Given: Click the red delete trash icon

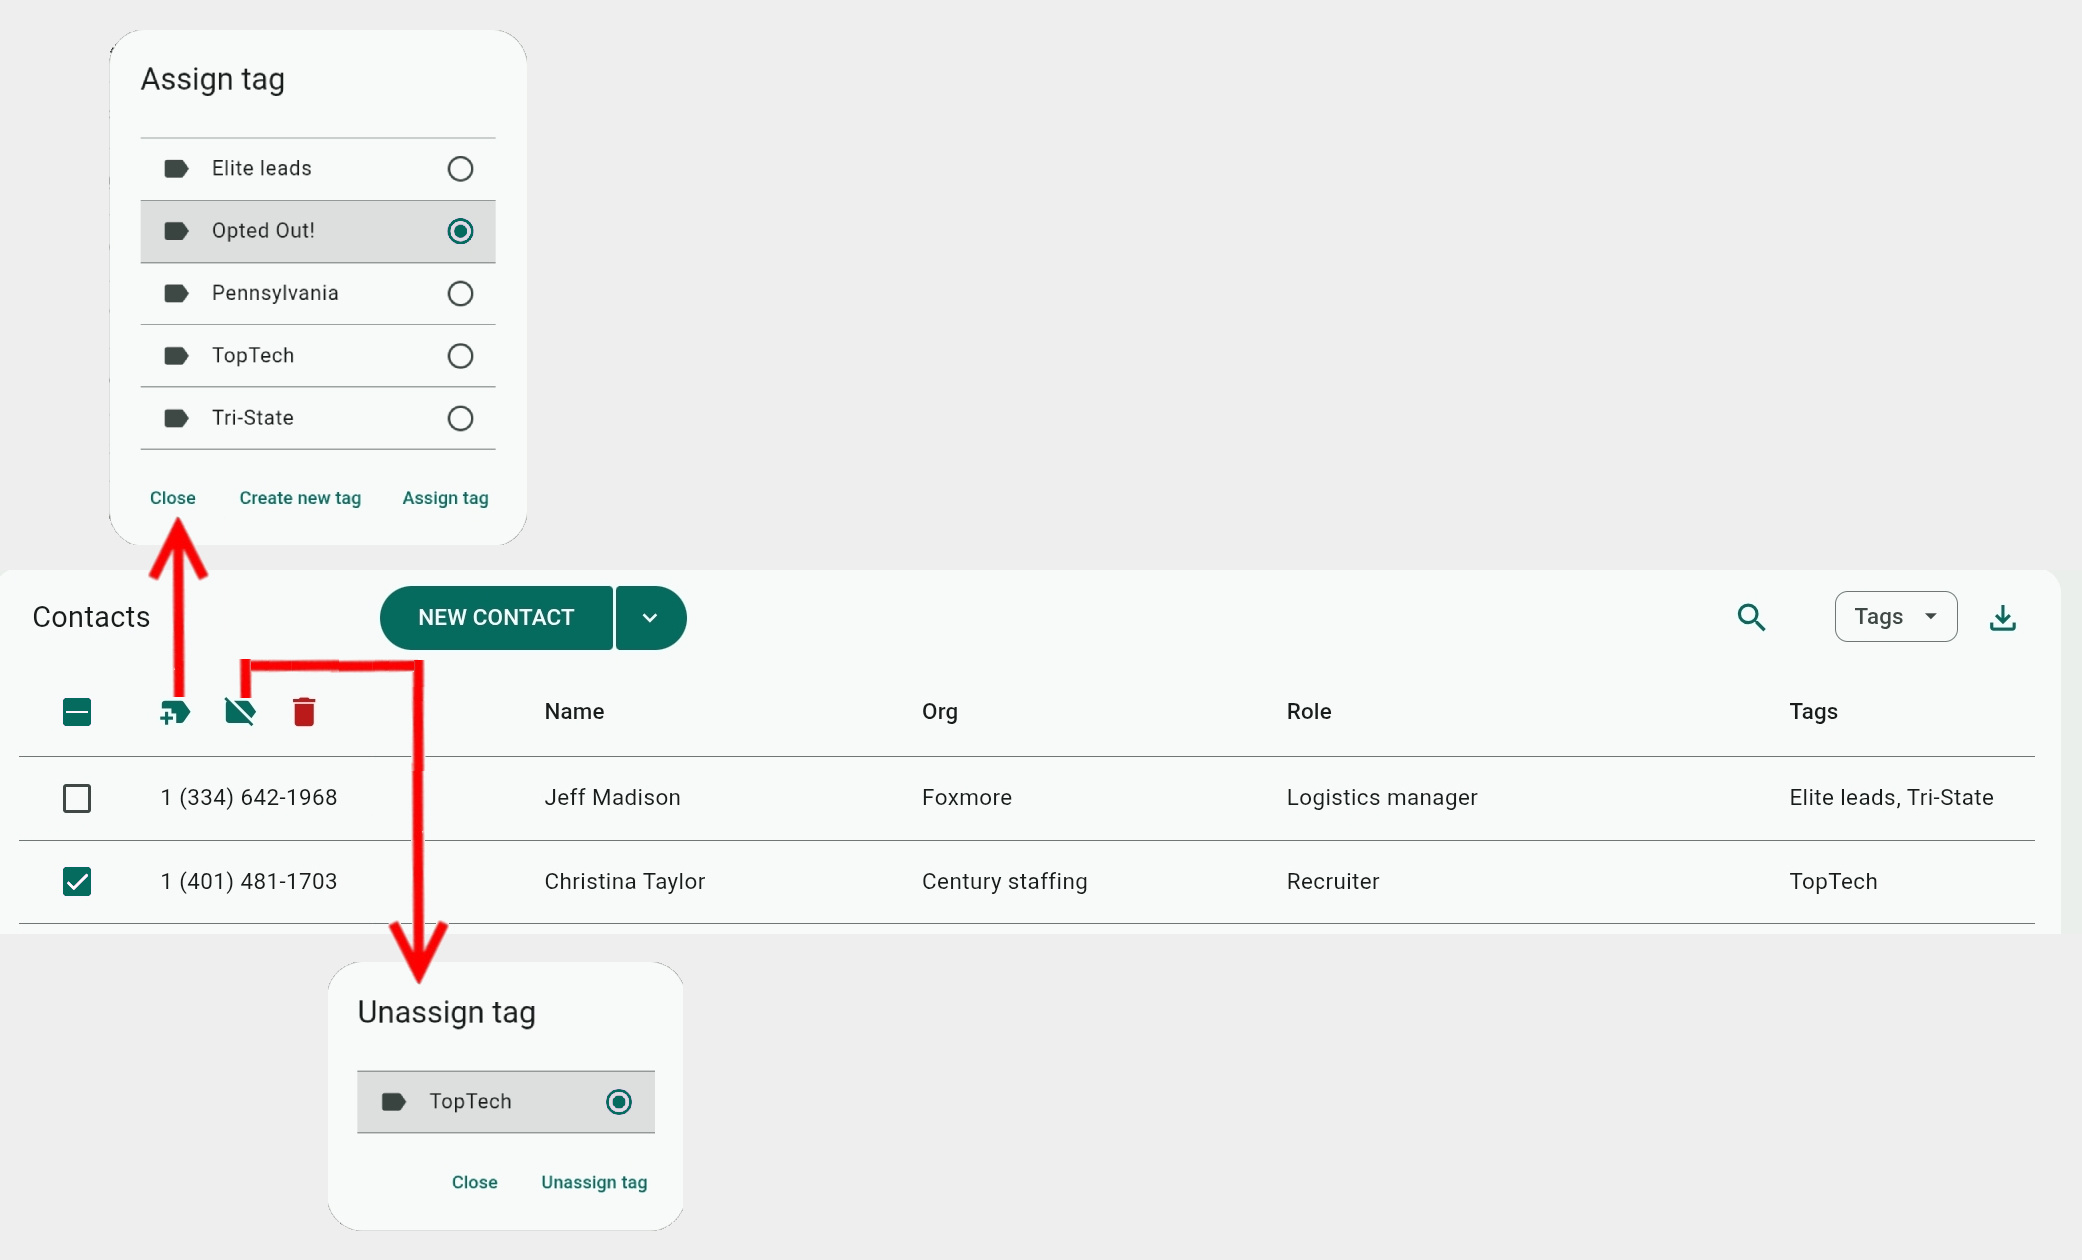Looking at the screenshot, I should point(304,712).
